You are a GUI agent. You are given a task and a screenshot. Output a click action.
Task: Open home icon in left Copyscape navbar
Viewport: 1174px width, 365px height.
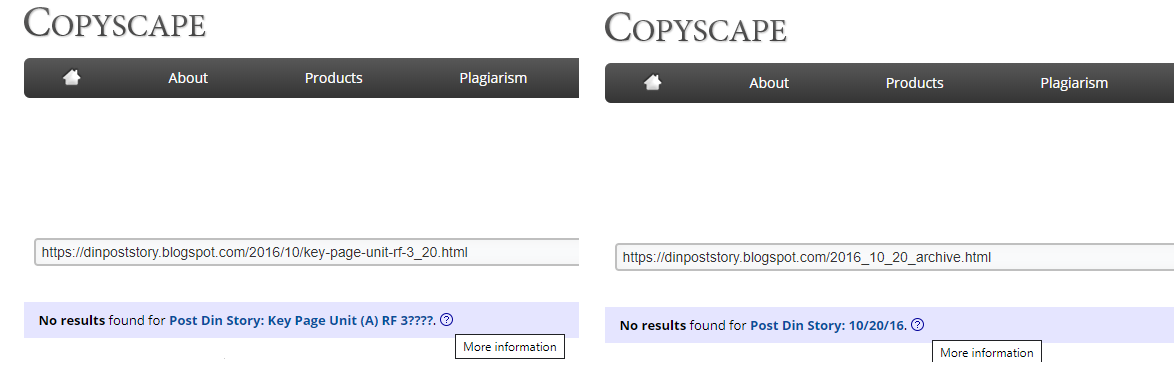(x=72, y=77)
